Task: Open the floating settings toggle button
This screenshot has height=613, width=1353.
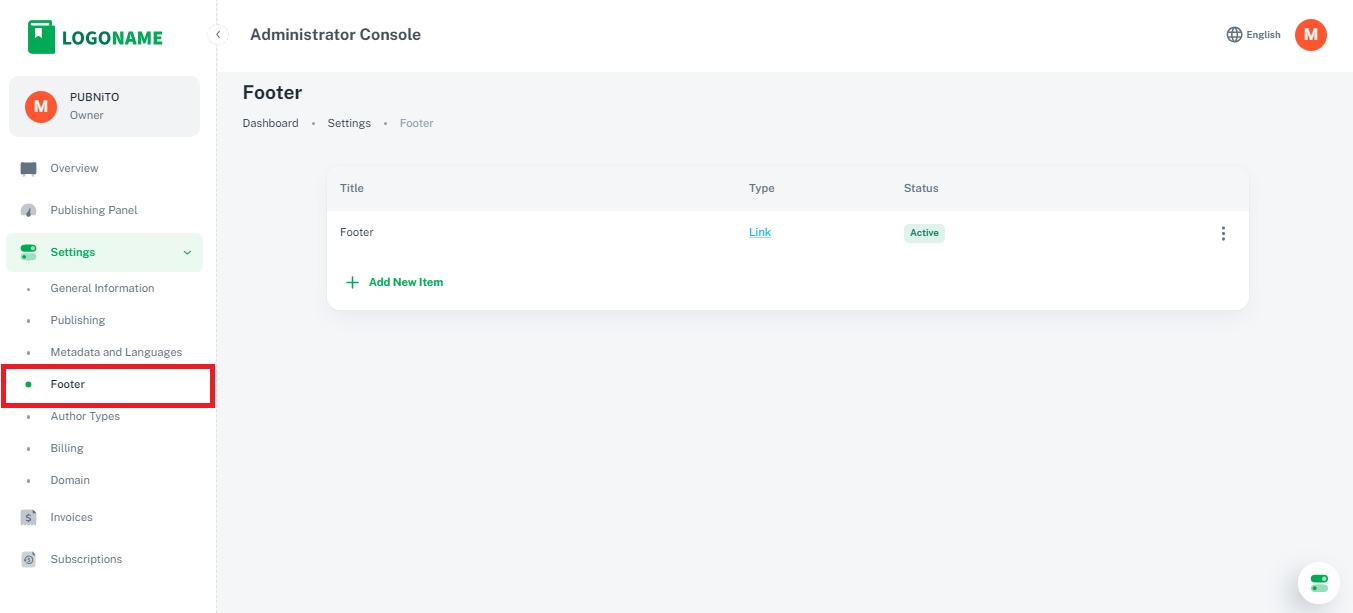Action: (1319, 583)
